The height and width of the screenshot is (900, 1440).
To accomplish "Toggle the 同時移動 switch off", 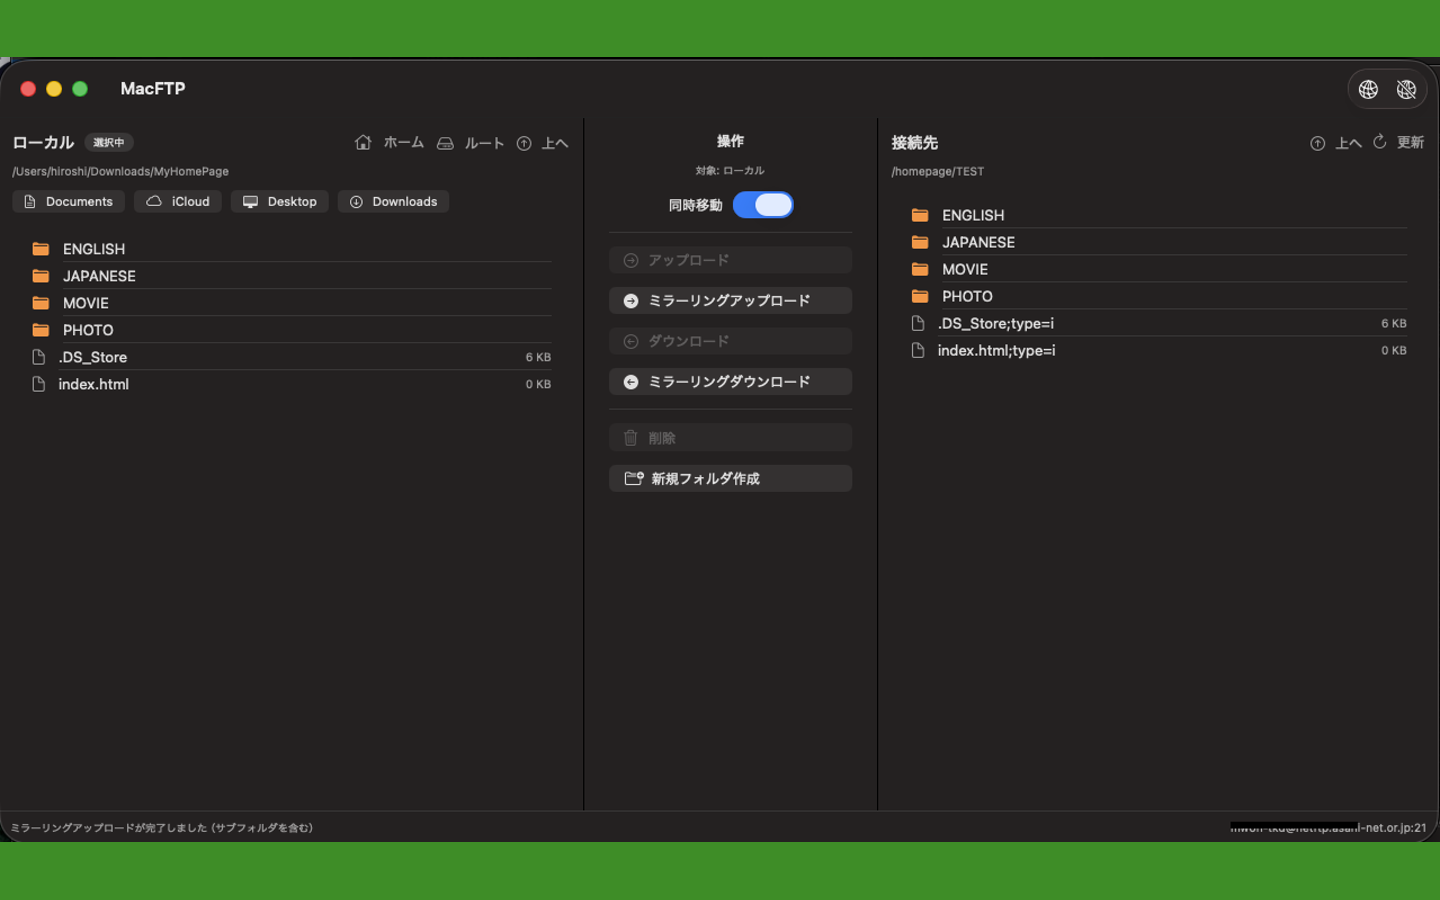I will point(763,204).
